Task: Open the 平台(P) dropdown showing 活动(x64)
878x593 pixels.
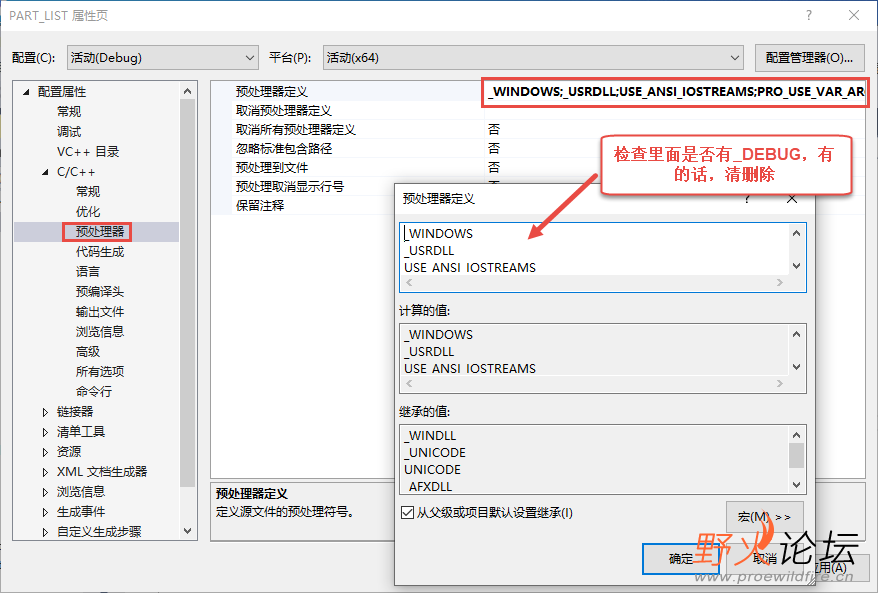Action: (x=533, y=58)
